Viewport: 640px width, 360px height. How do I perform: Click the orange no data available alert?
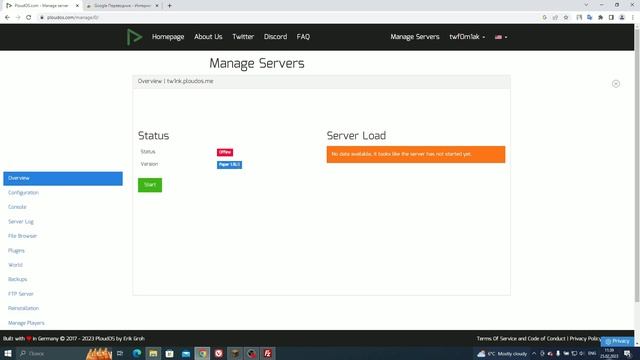click(416, 154)
